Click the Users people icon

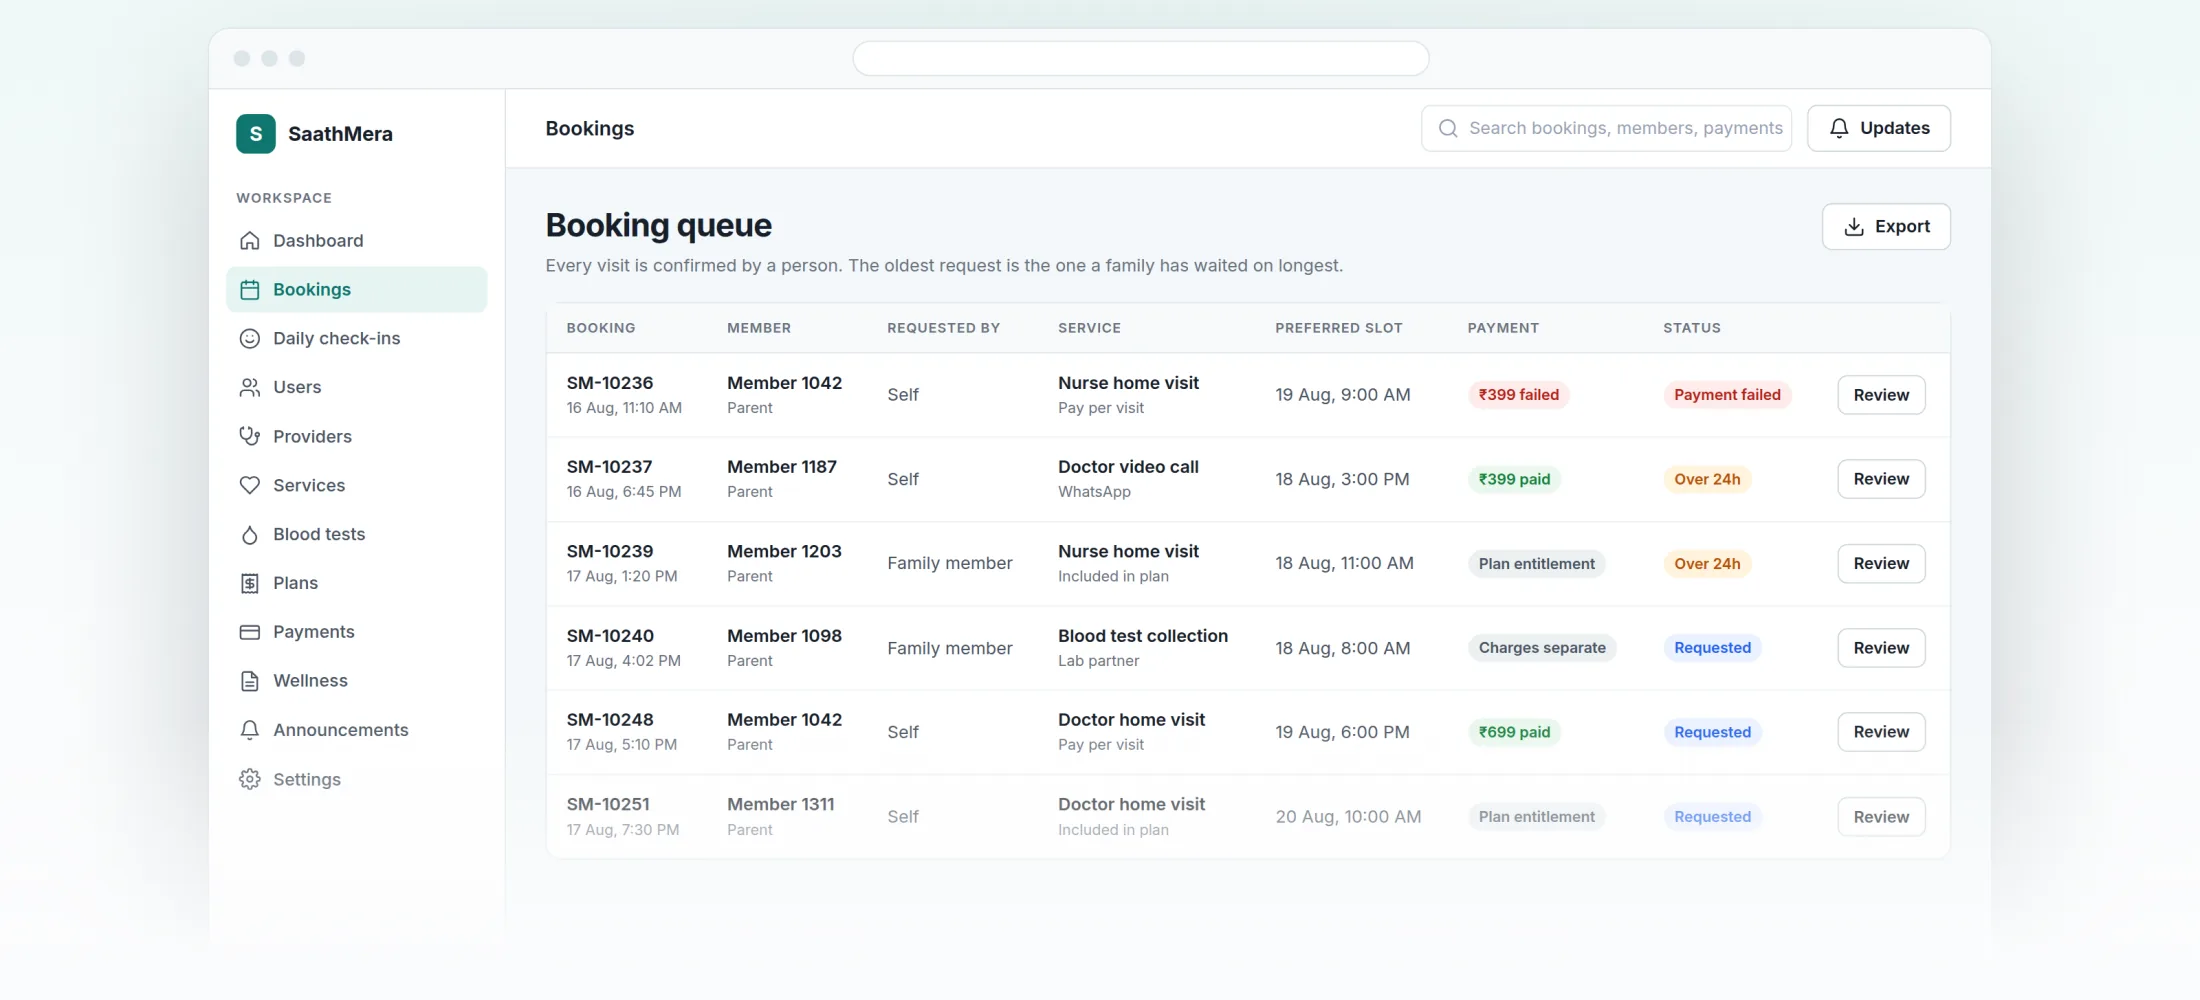pyautogui.click(x=250, y=388)
